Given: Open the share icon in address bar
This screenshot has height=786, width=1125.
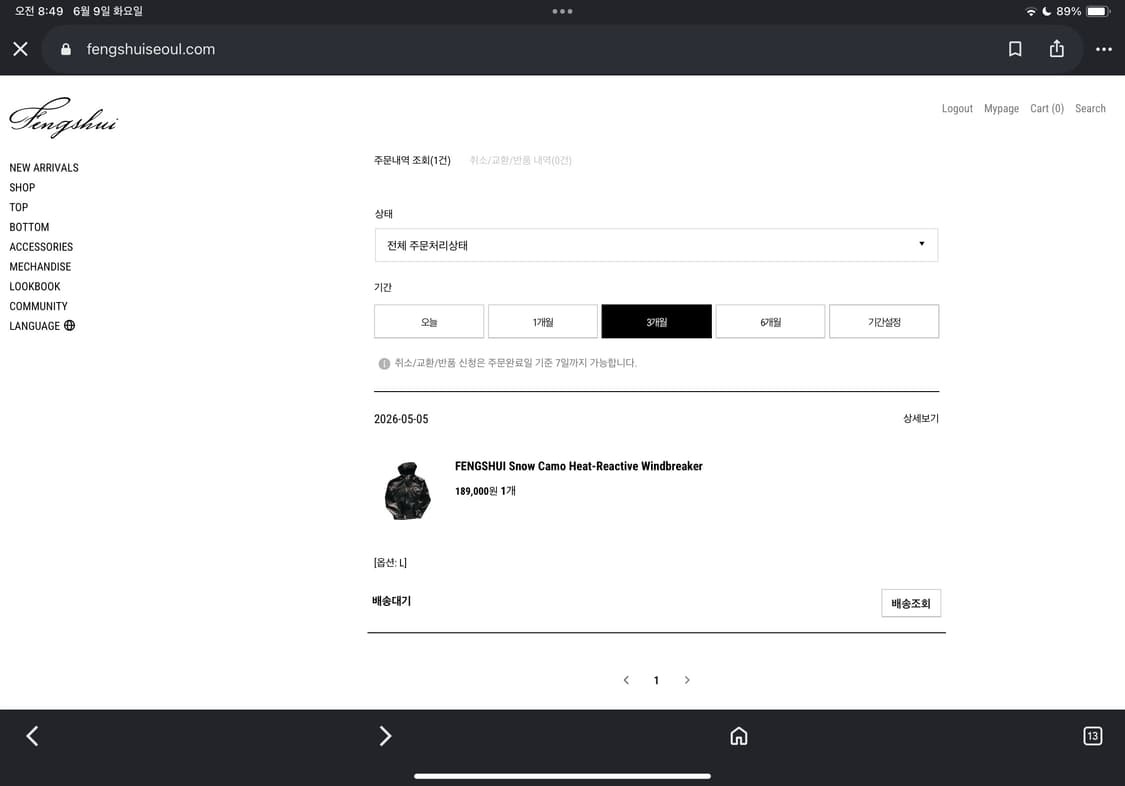Looking at the screenshot, I should point(1056,48).
